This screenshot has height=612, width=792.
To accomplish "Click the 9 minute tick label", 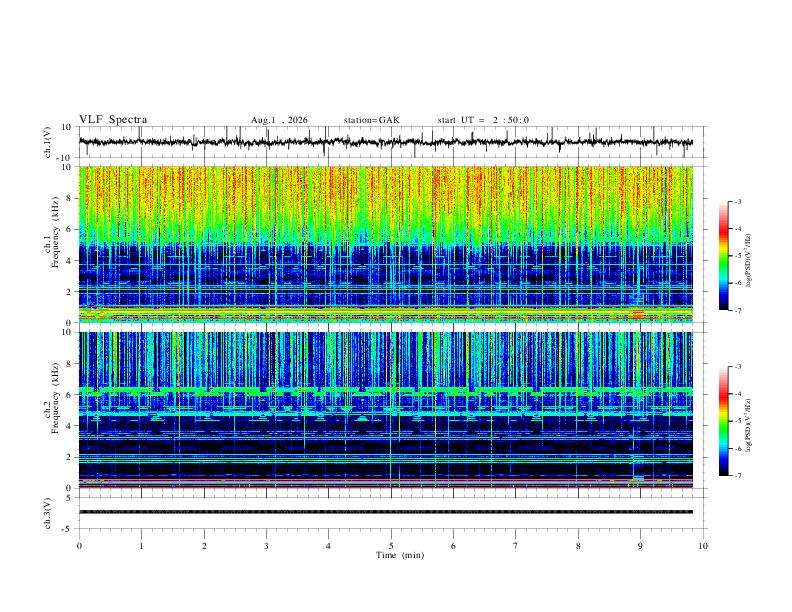I will point(640,546).
